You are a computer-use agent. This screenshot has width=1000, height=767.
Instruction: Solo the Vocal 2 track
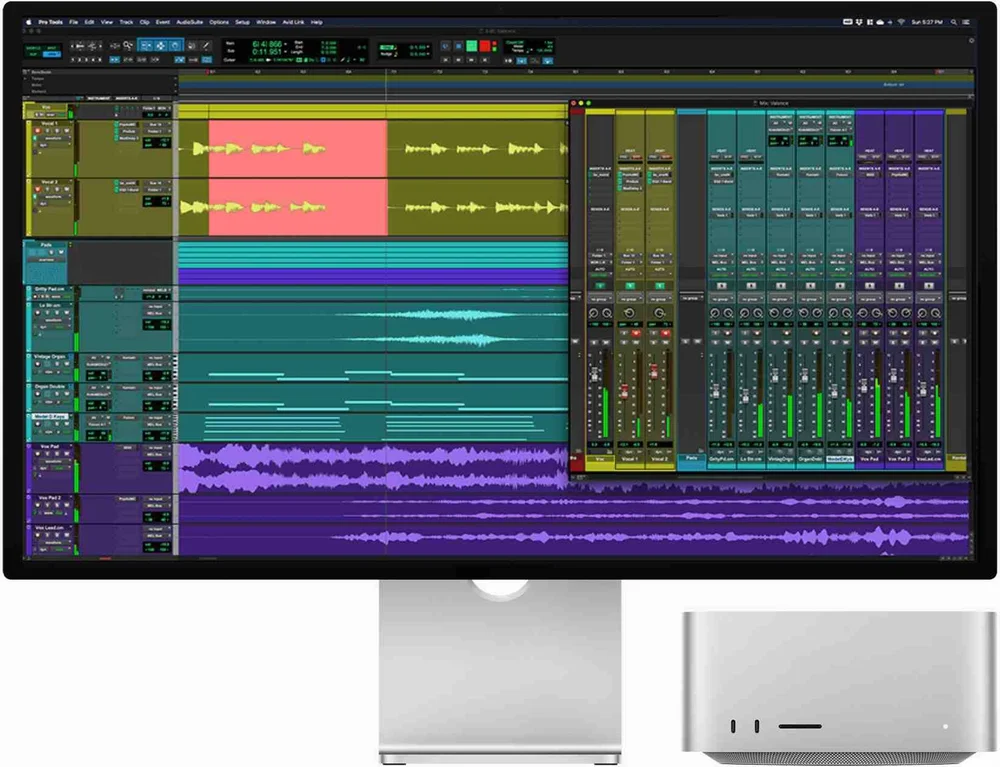point(47,189)
